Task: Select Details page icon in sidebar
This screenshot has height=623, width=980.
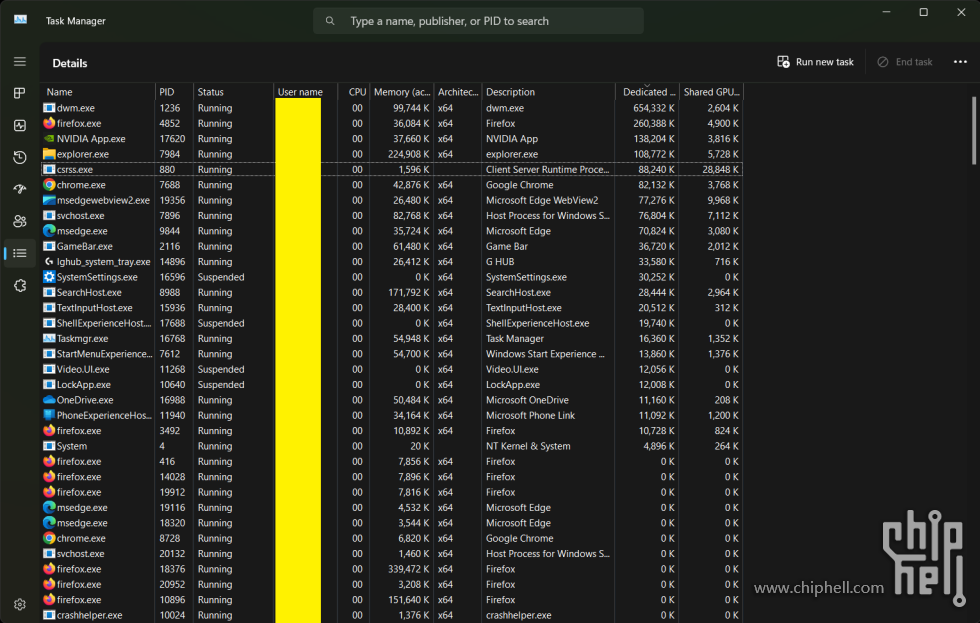Action: click(20, 253)
